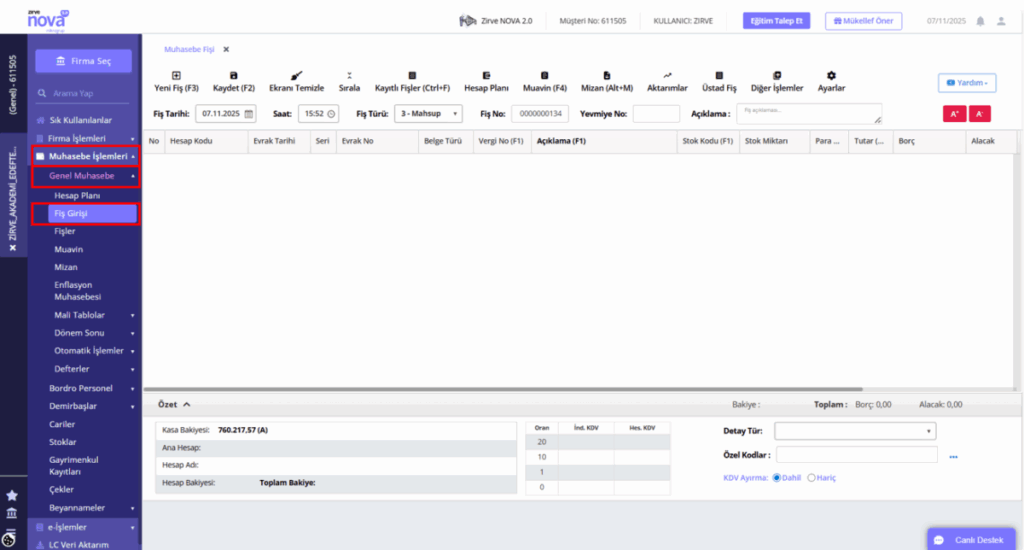This screenshot has width=1024, height=550.
Task: Open Kayıtlı Fişler list icon
Action: [412, 76]
